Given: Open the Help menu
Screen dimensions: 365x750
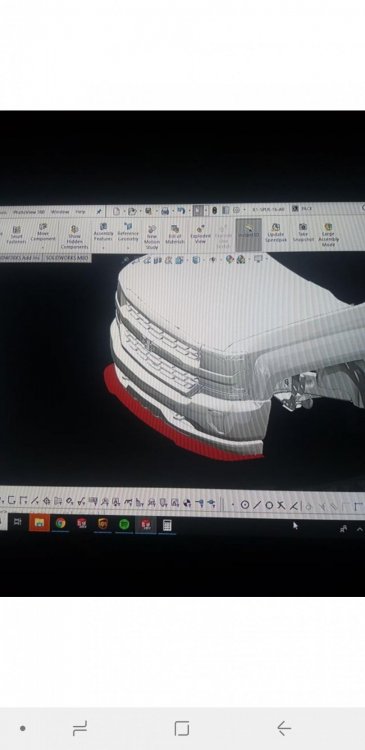Looking at the screenshot, I should (x=80, y=211).
